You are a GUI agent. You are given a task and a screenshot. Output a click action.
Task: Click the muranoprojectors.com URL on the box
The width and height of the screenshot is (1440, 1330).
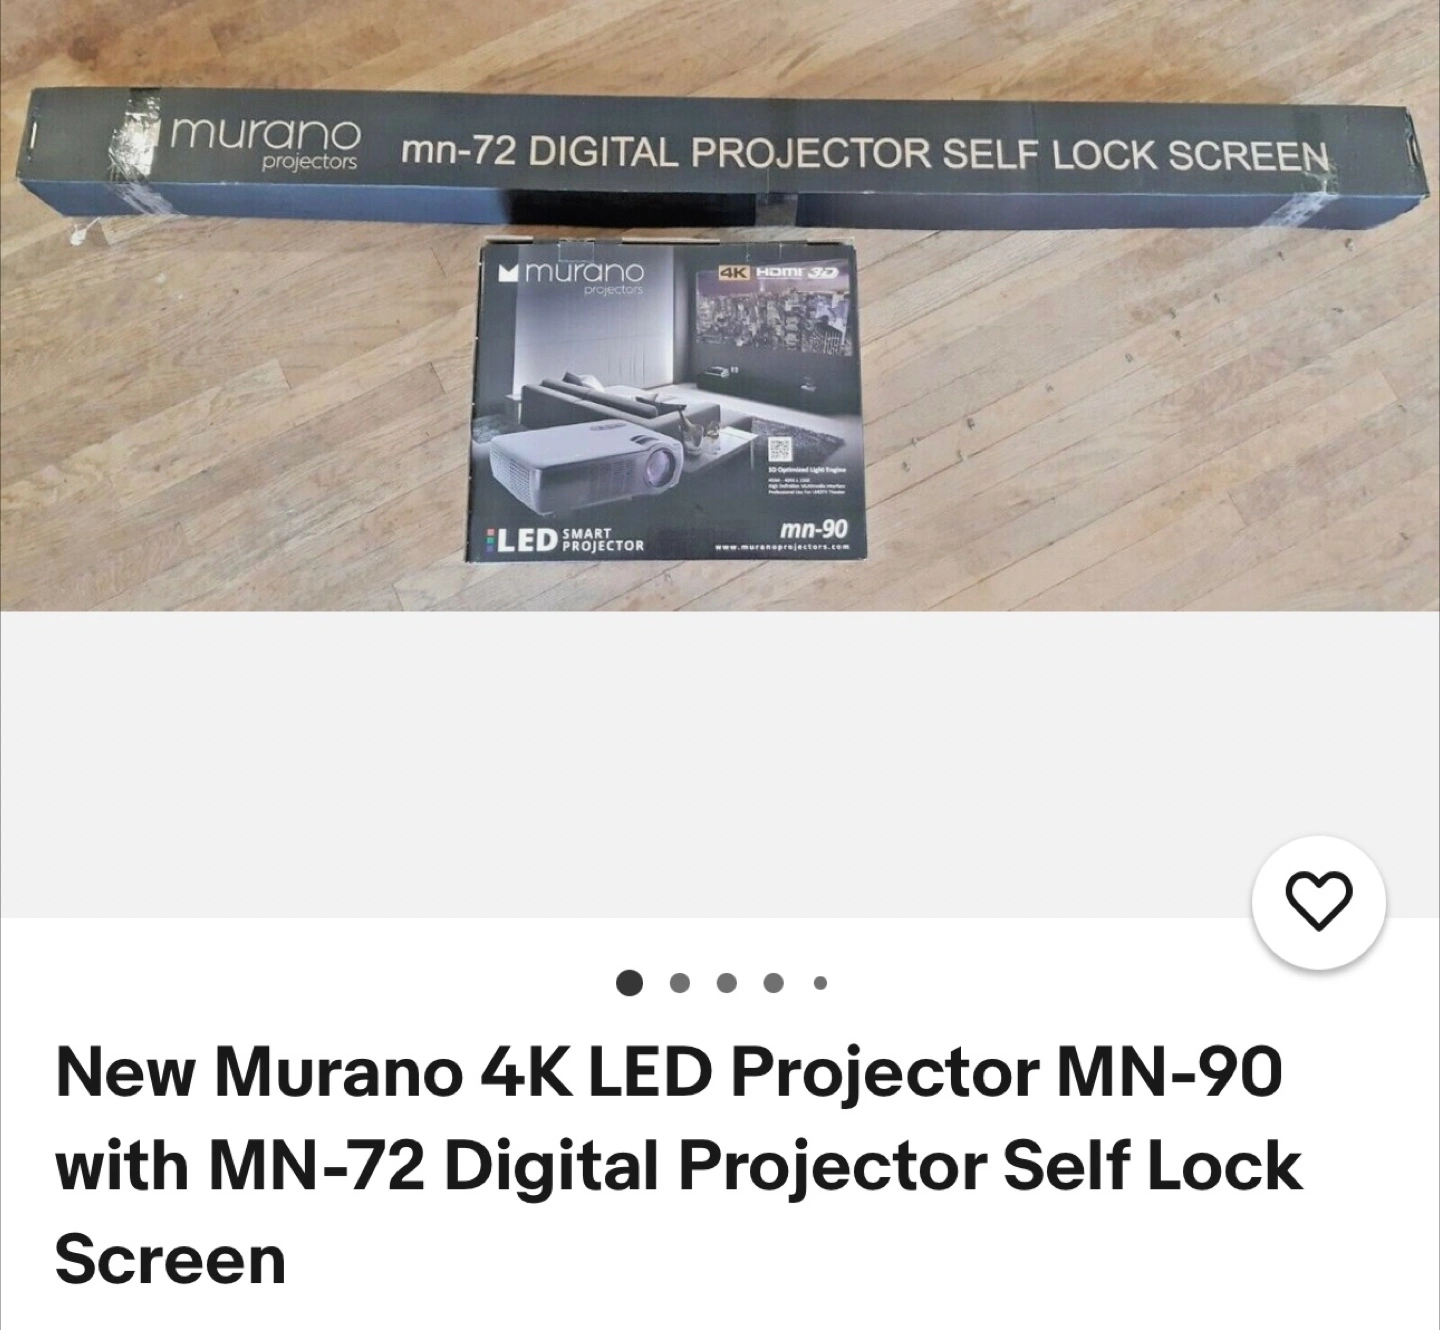[x=781, y=548]
